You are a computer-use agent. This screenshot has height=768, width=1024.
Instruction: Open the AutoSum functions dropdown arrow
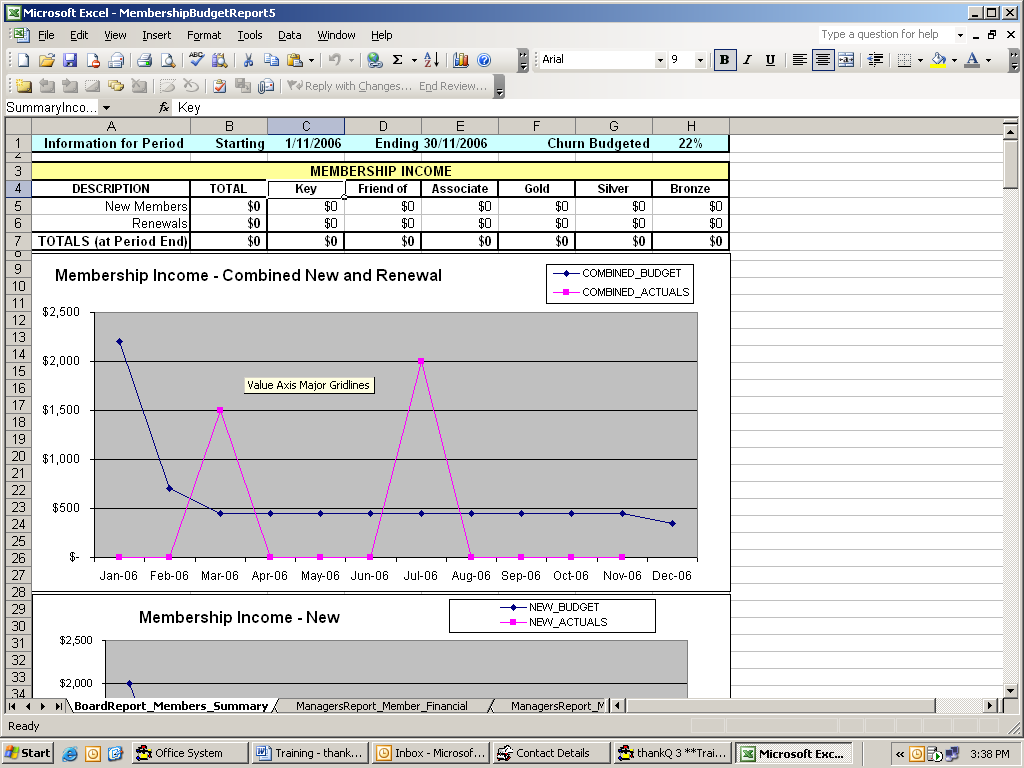tap(414, 60)
